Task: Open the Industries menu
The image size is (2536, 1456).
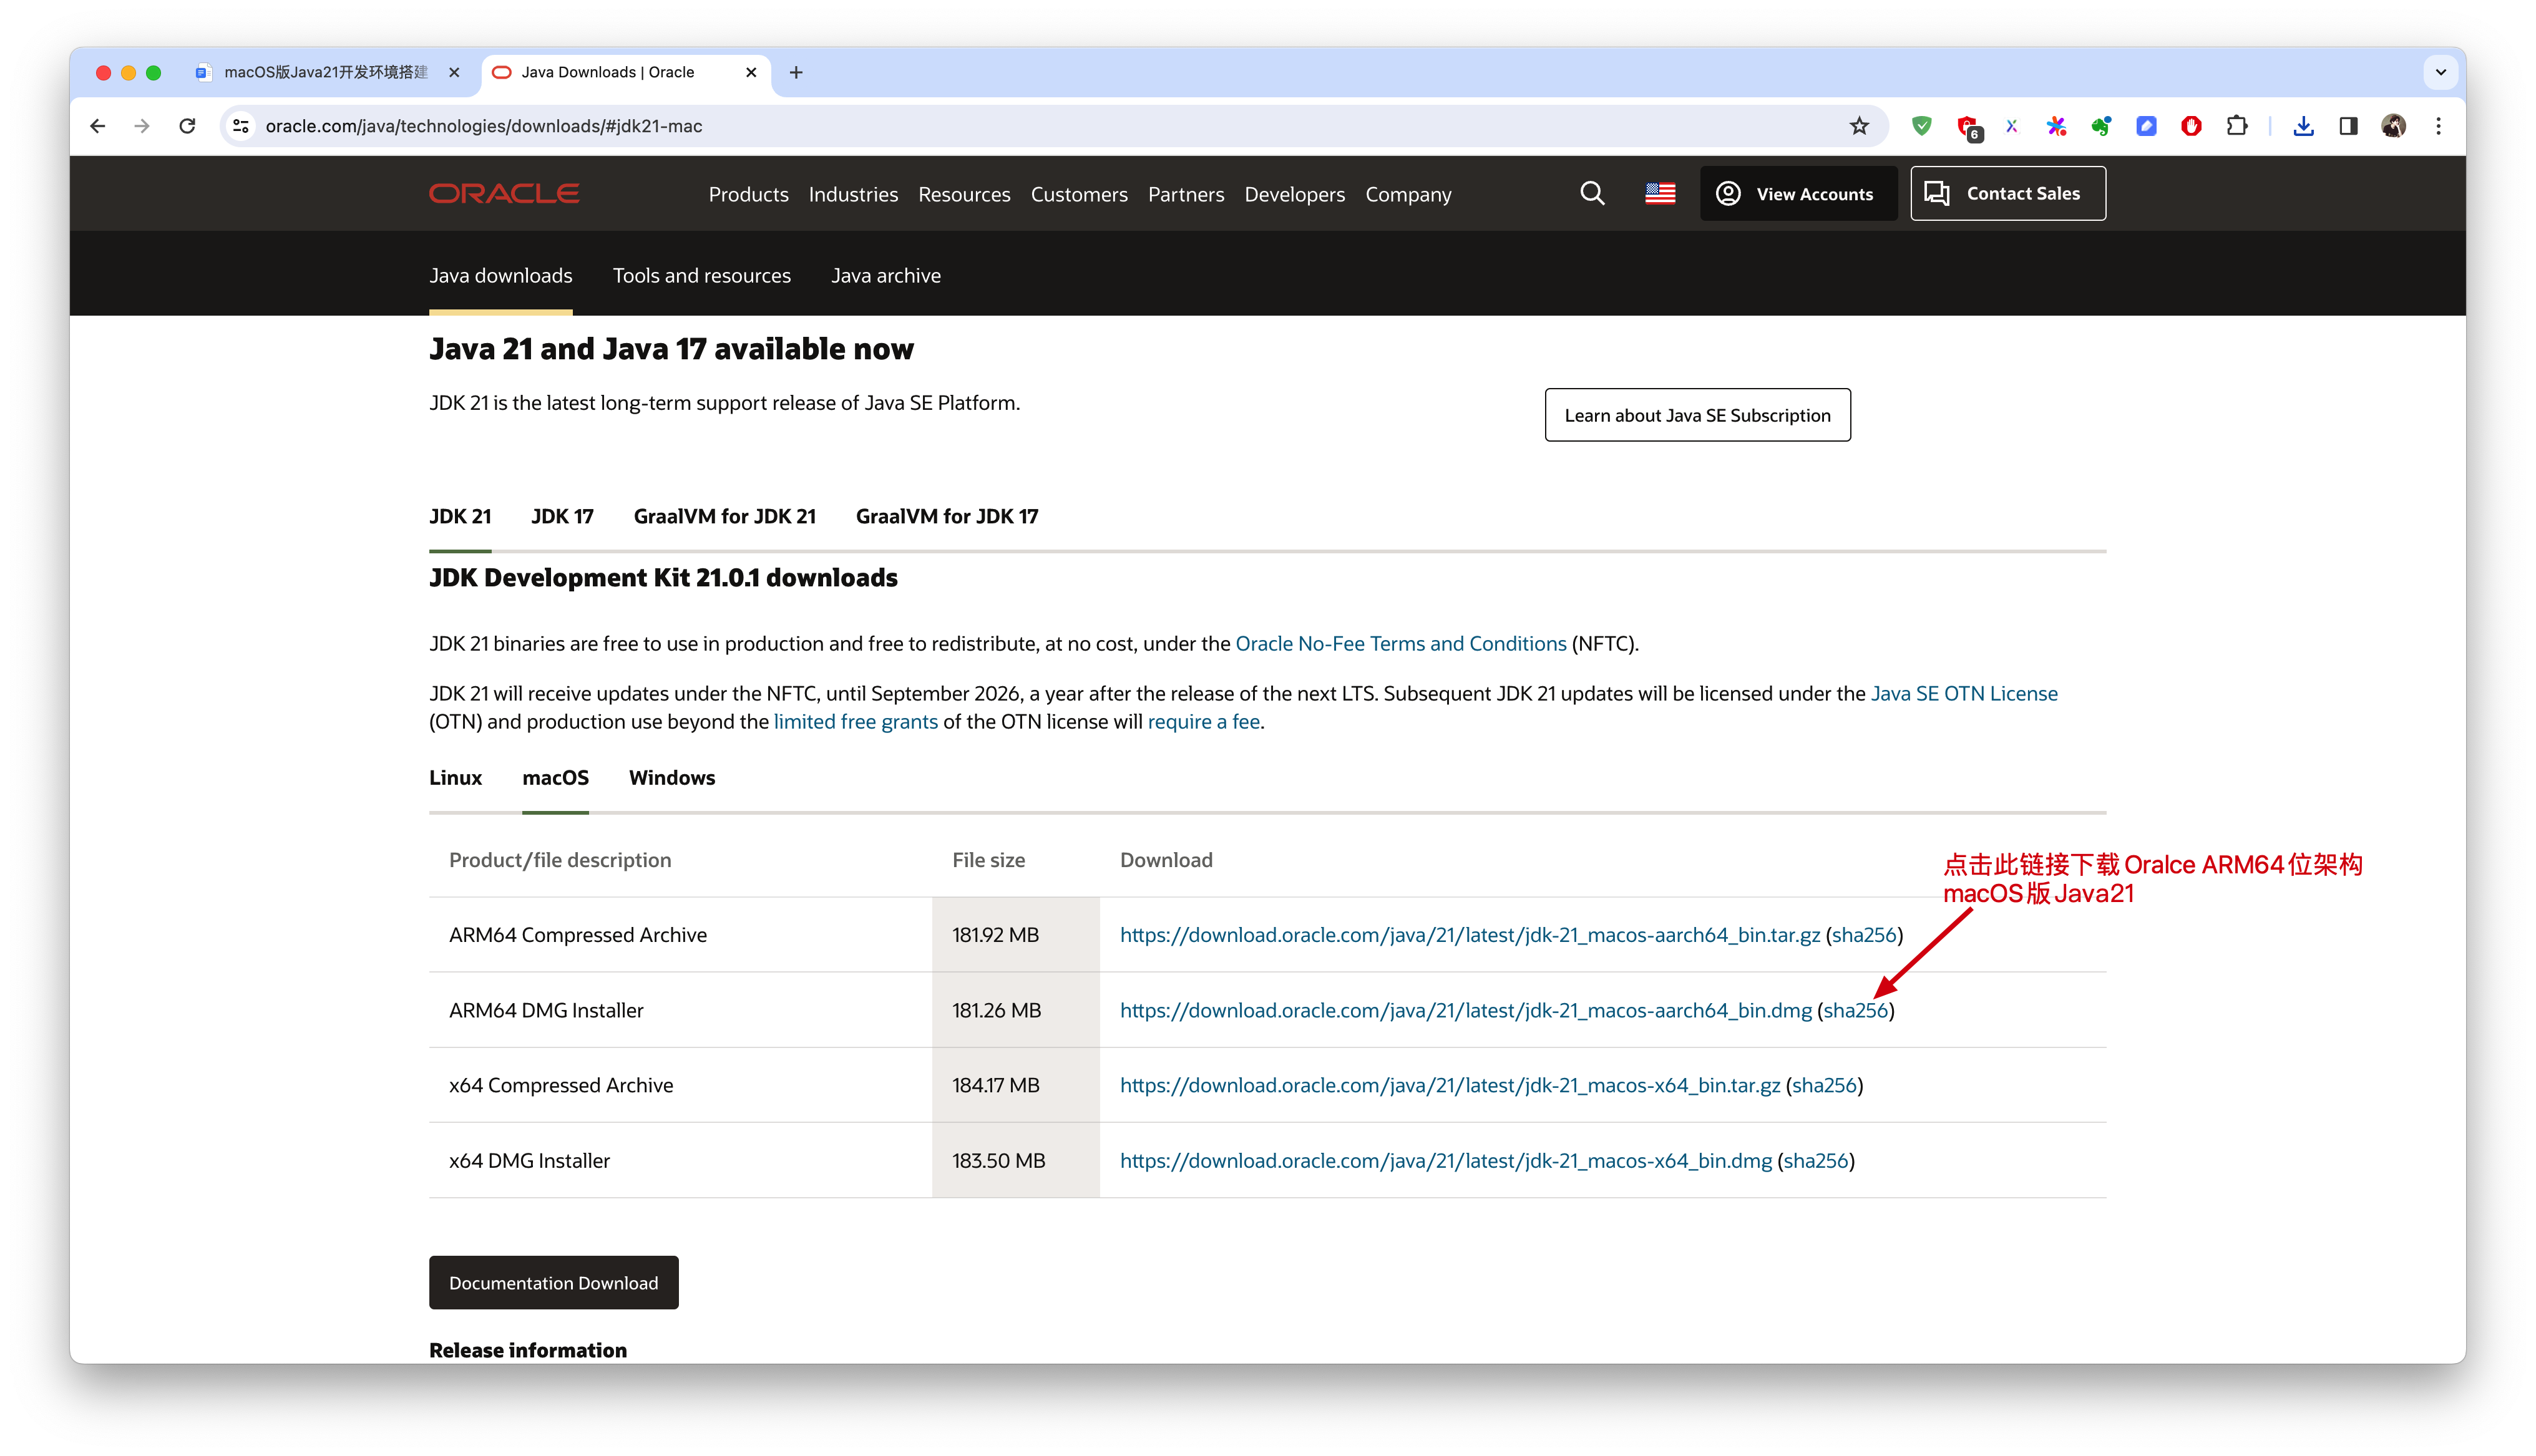Action: coord(853,194)
